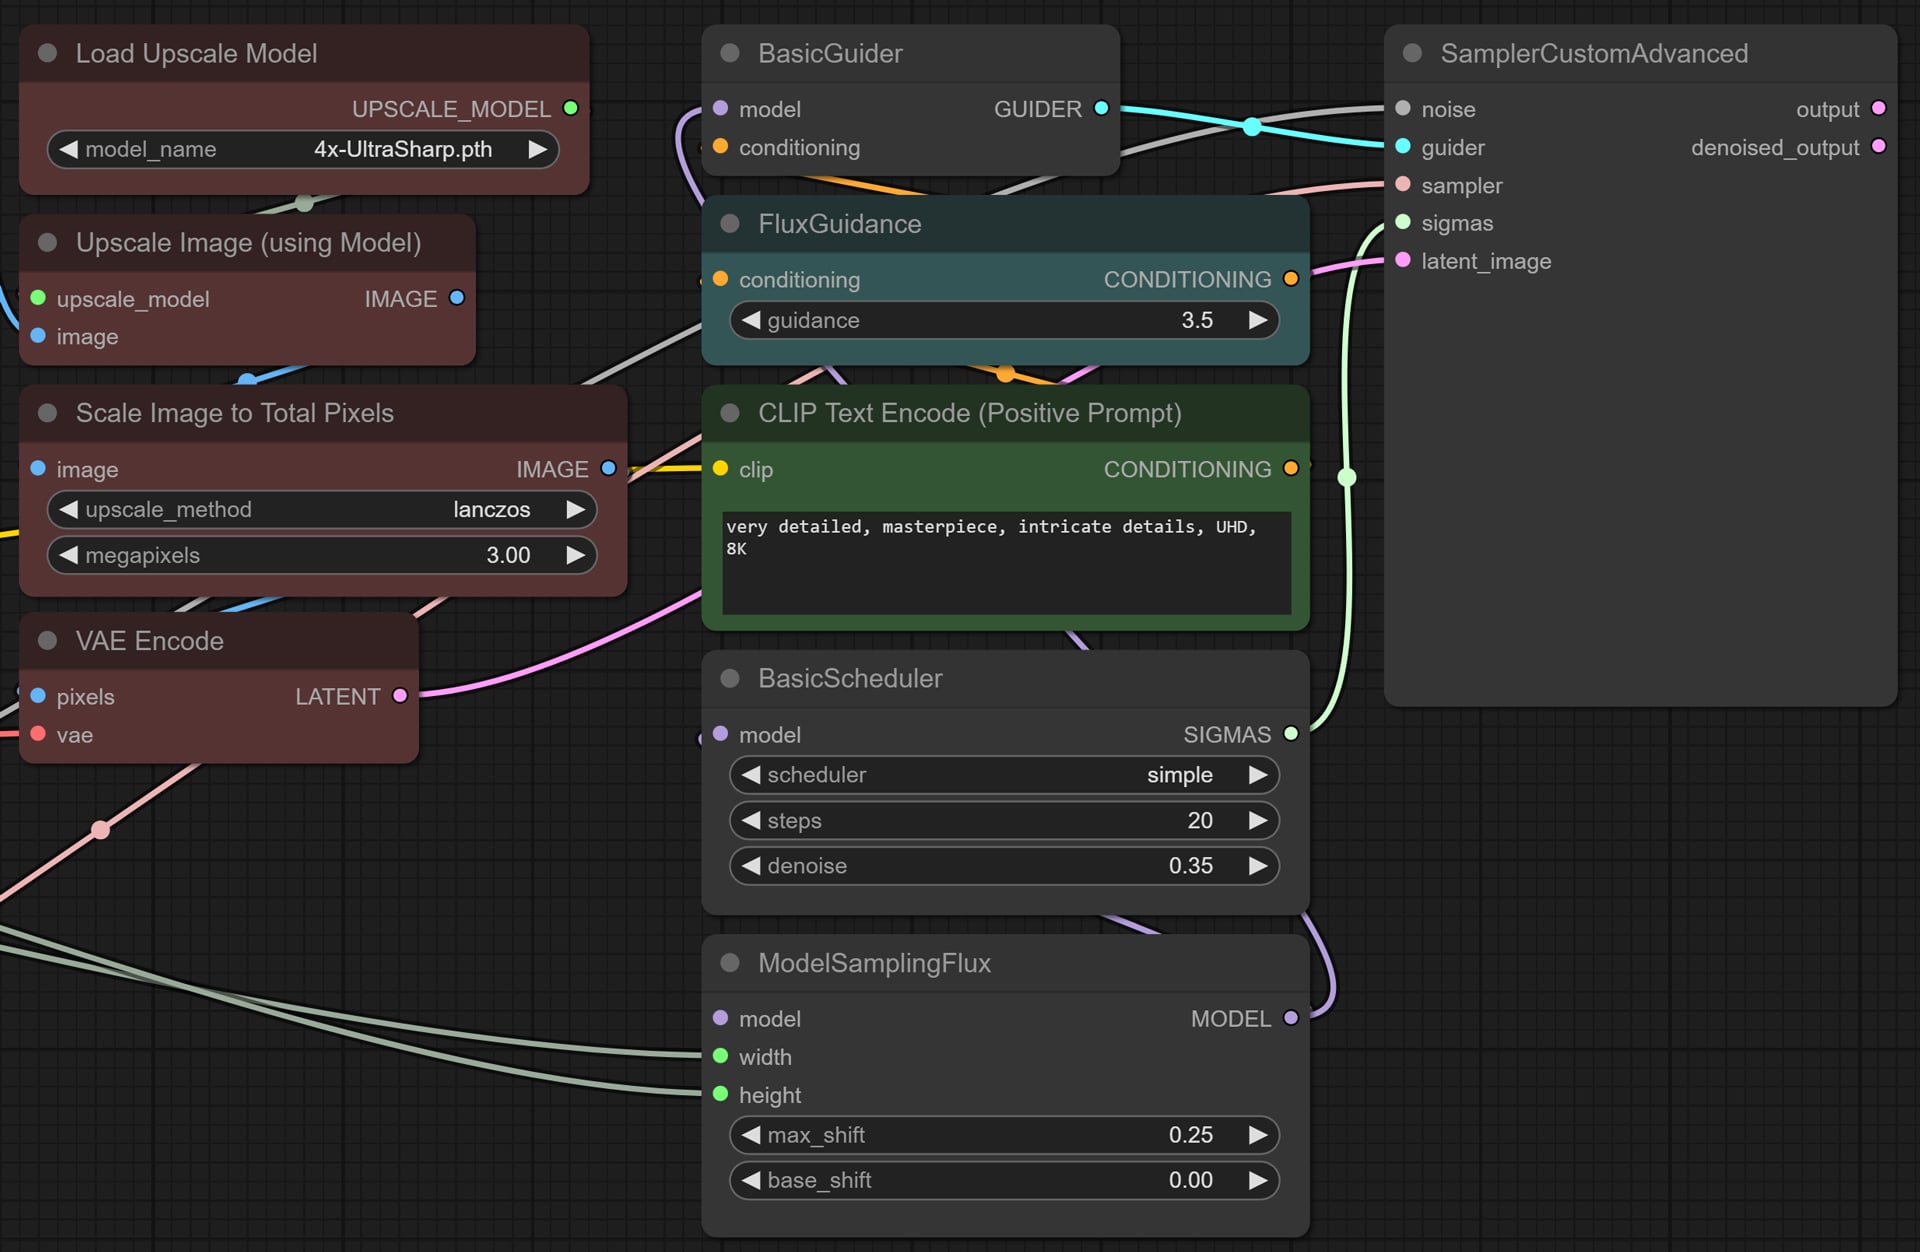Decrease base_shift with left arrow

coord(751,1180)
